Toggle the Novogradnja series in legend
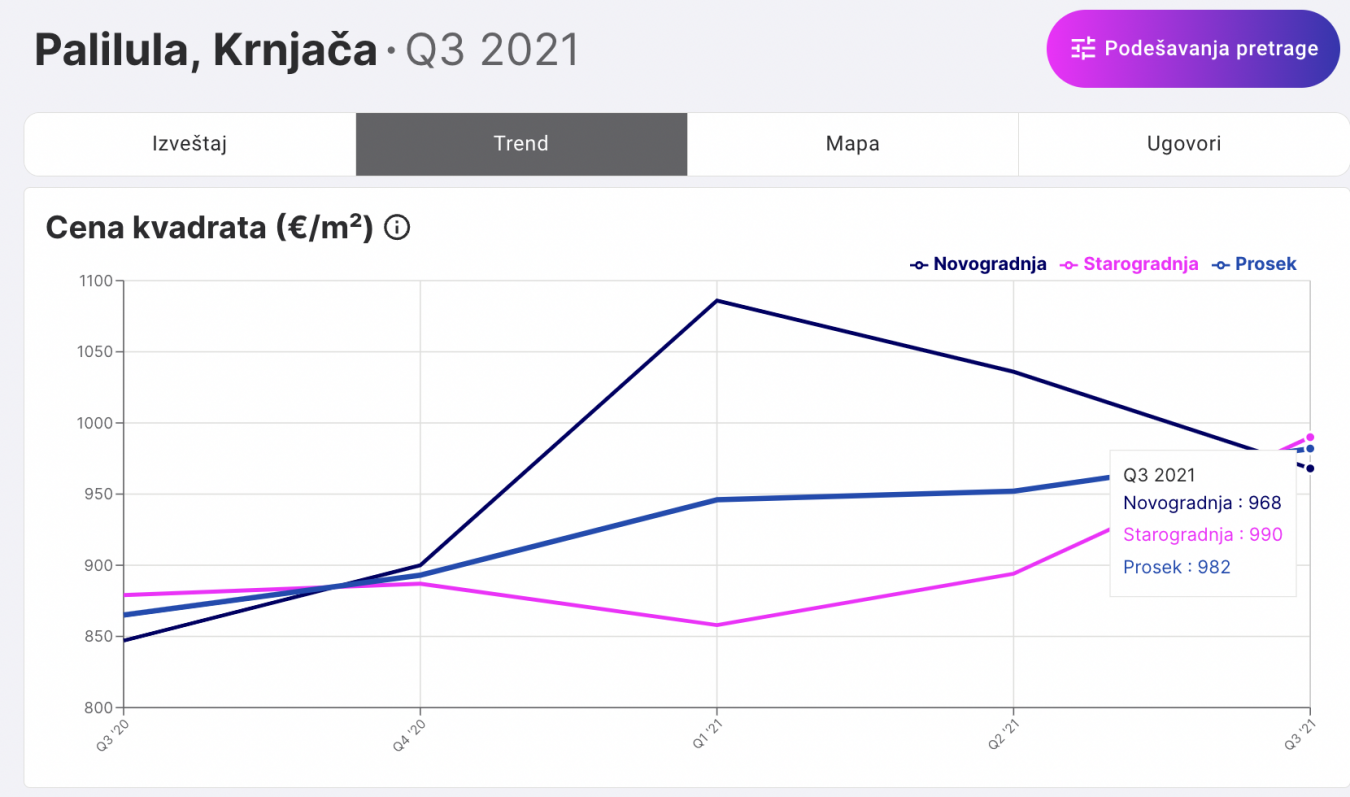Image resolution: width=1350 pixels, height=797 pixels. [990, 265]
